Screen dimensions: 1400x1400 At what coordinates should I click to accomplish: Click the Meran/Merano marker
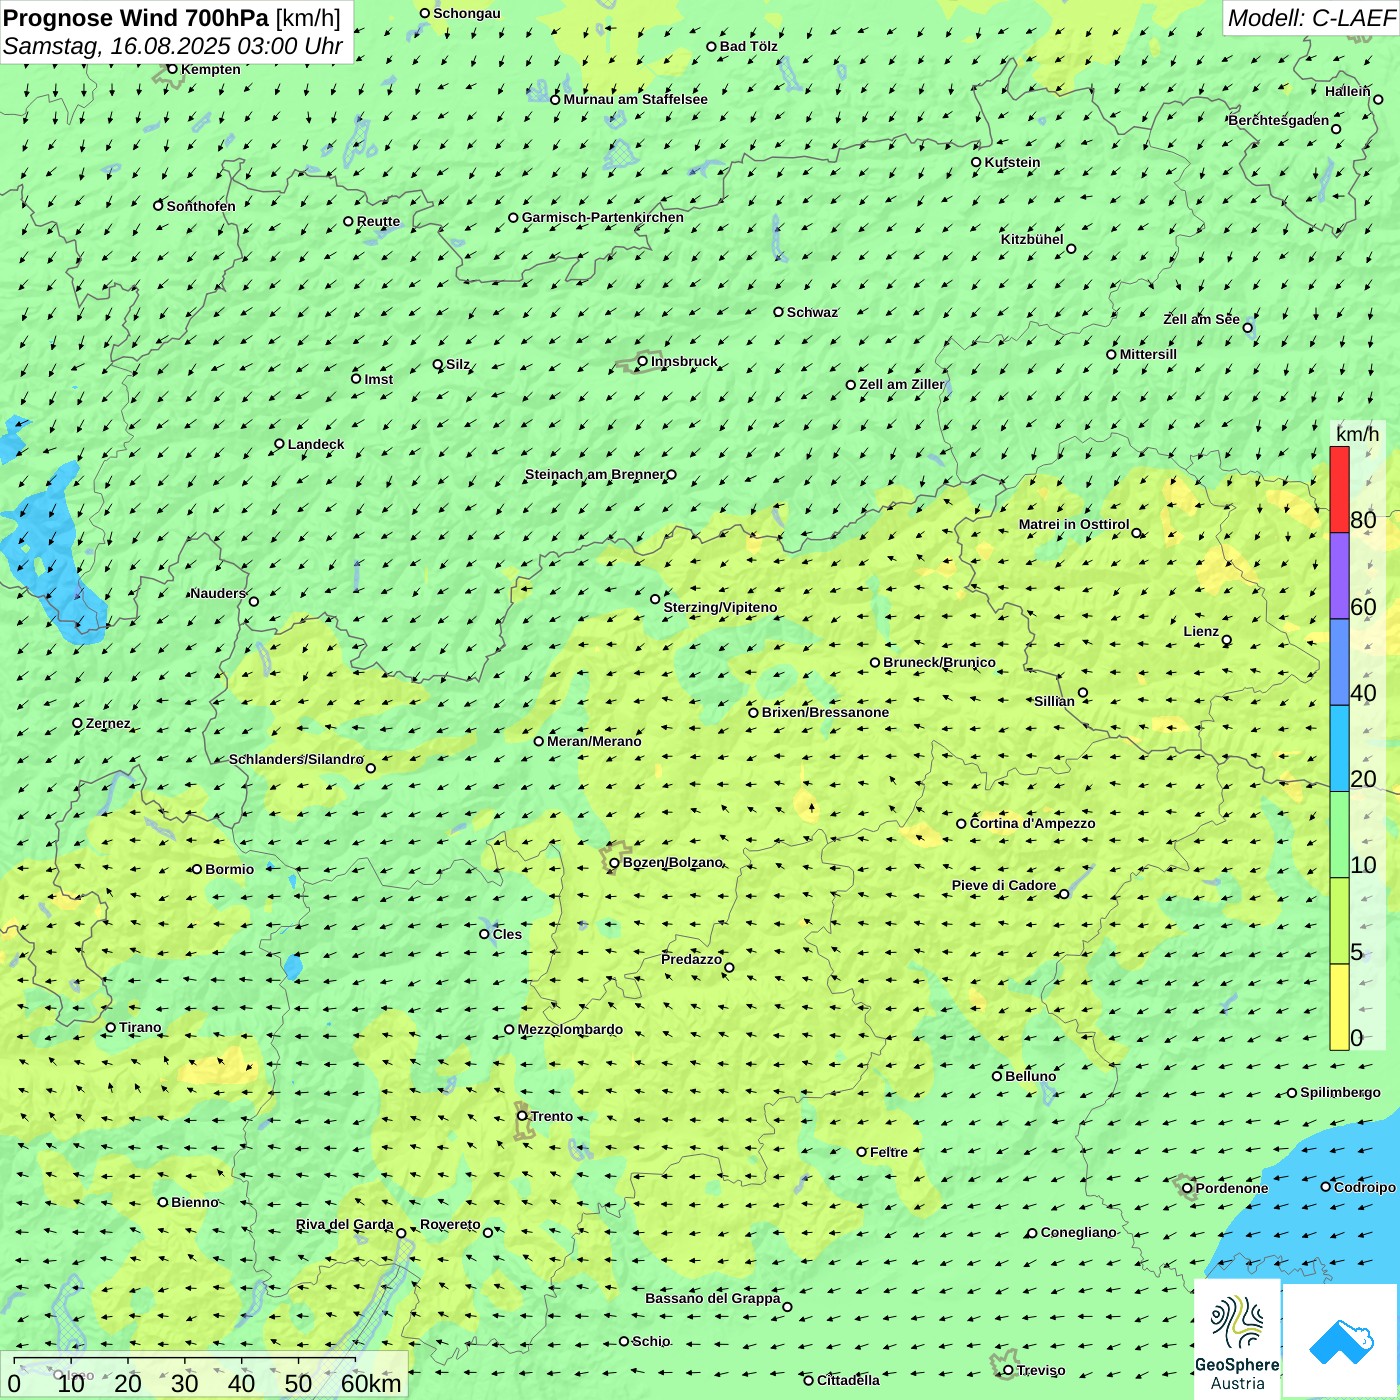point(539,741)
